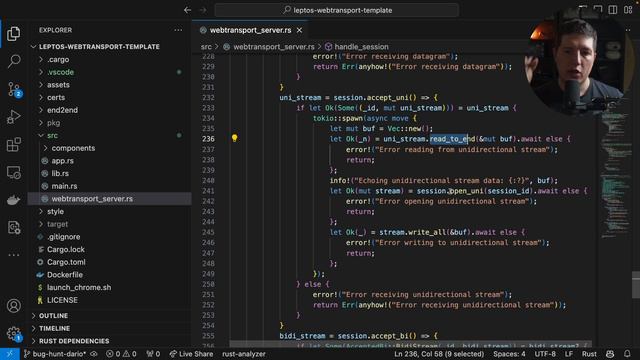Switch to webtransport_server.rs editor tab
Screen dimensions: 640x360
click(251, 30)
